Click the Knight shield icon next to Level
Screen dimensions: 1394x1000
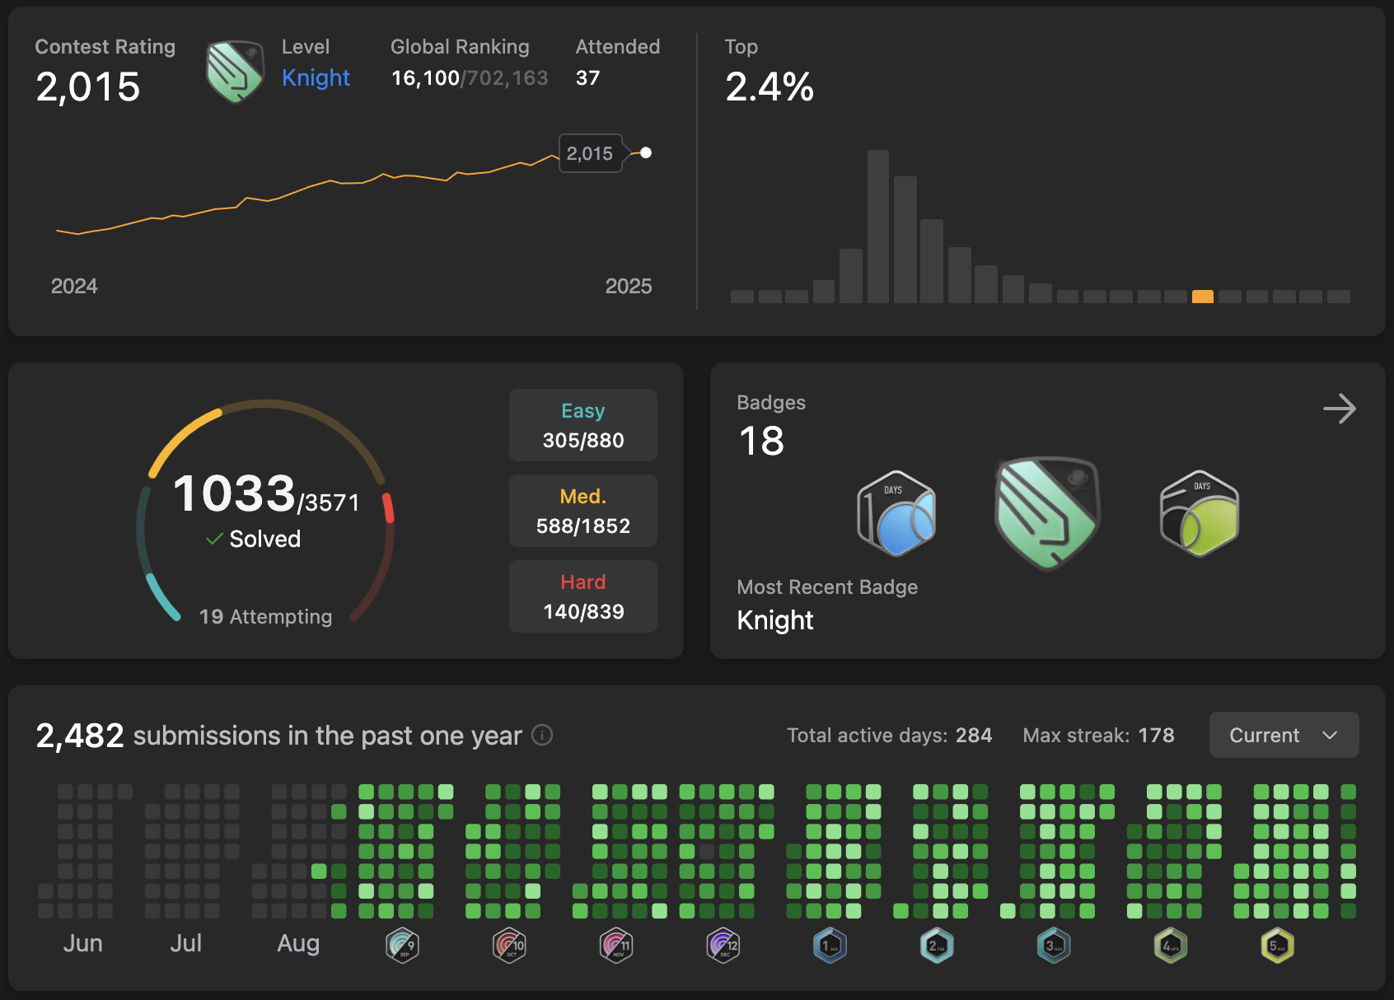(x=235, y=71)
